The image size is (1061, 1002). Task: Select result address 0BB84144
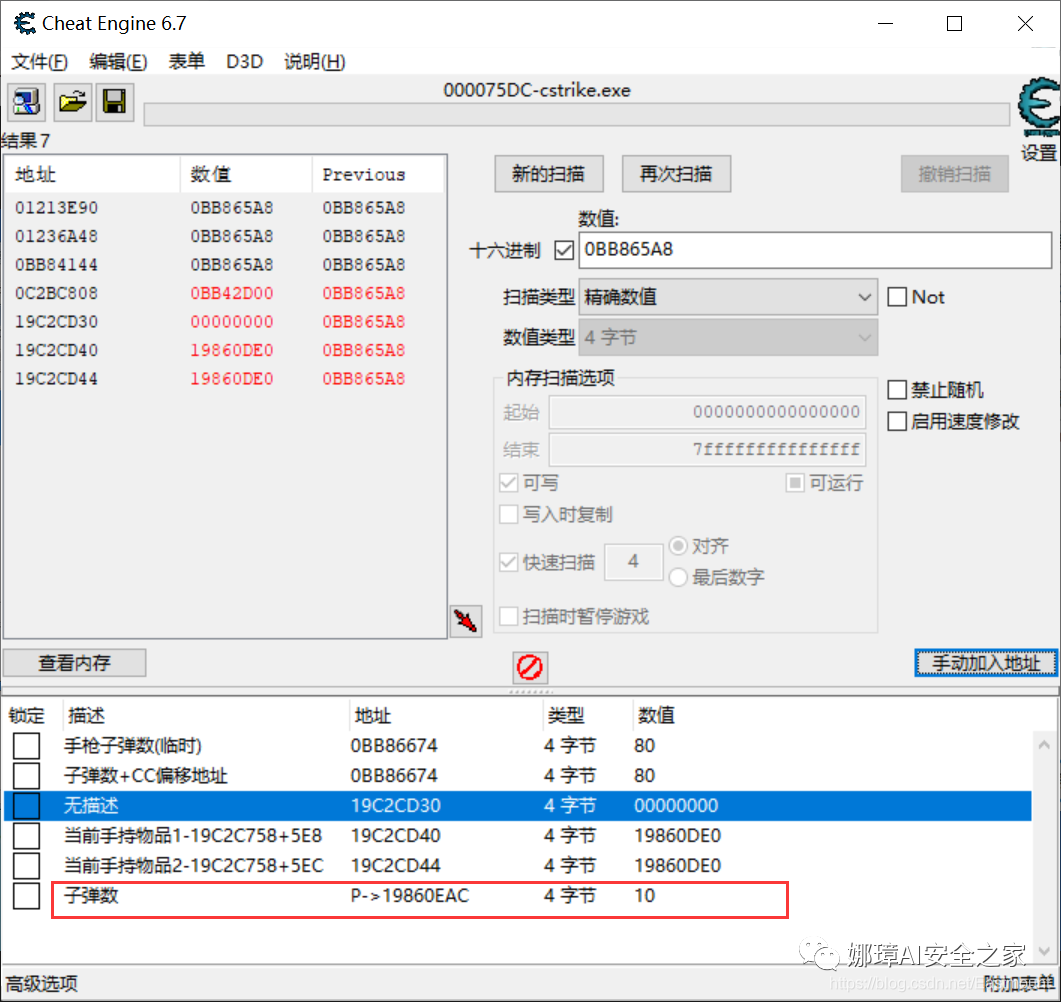[57, 265]
